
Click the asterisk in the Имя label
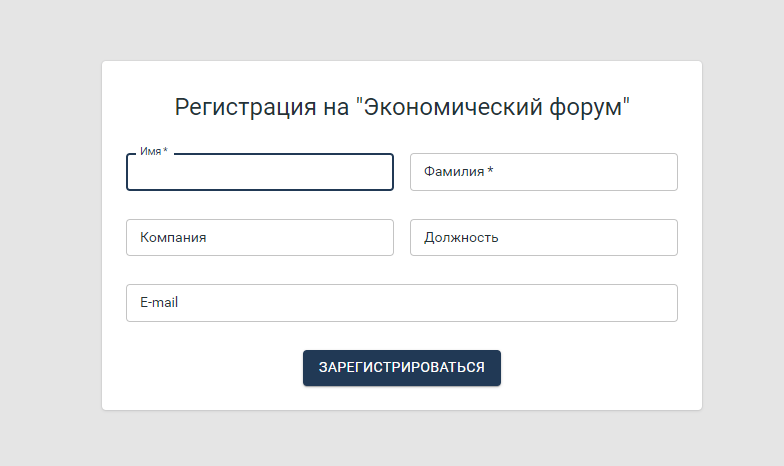pos(165,151)
